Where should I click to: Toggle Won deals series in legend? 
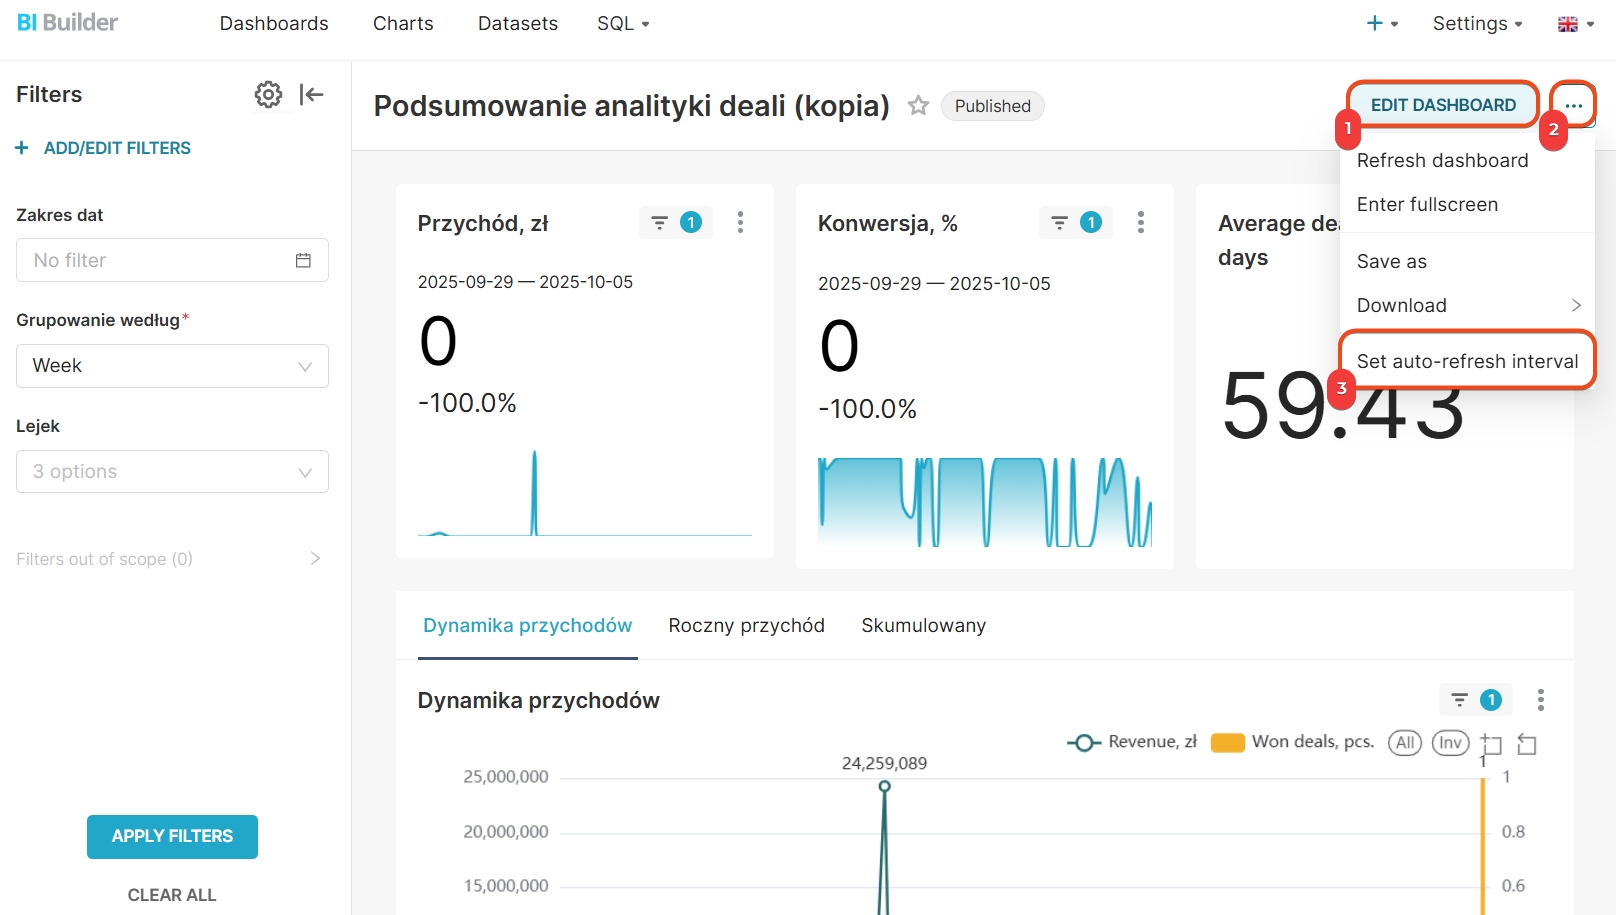point(1292,742)
